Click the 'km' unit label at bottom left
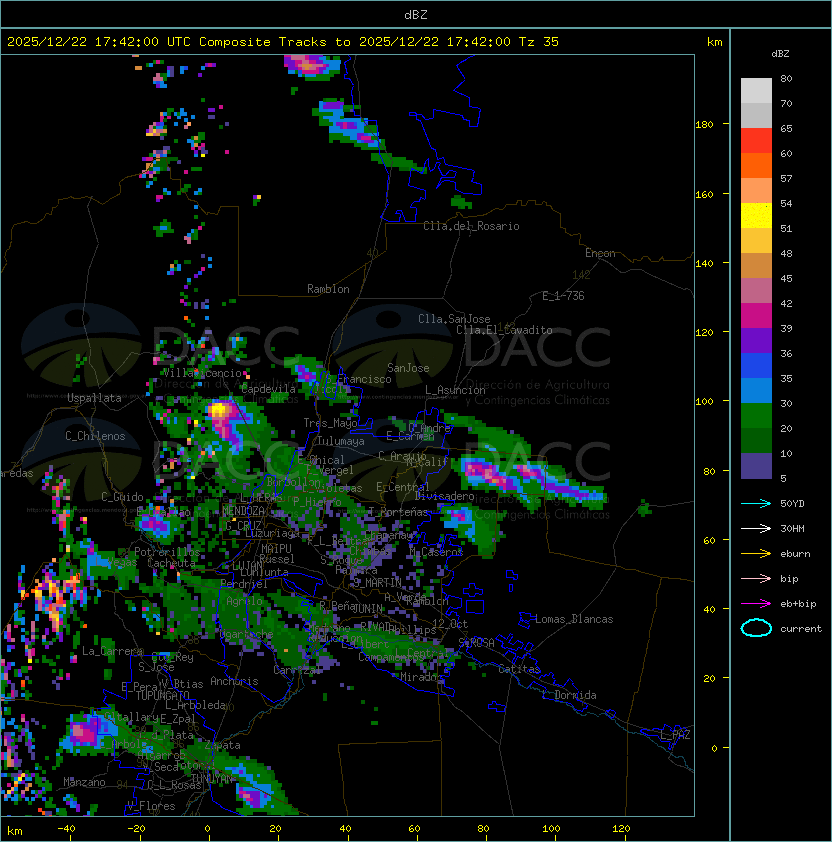Screen dimensions: 832x842 click(15, 831)
